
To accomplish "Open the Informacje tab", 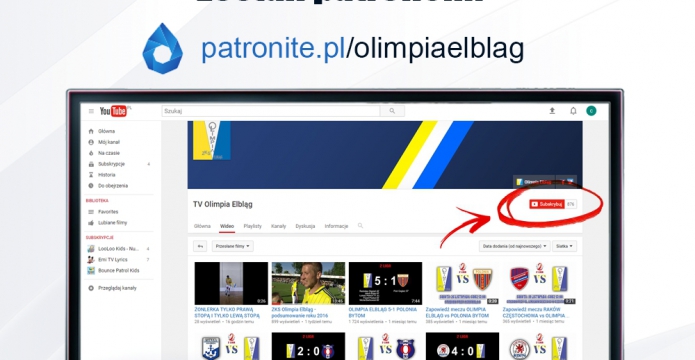I will [x=336, y=226].
